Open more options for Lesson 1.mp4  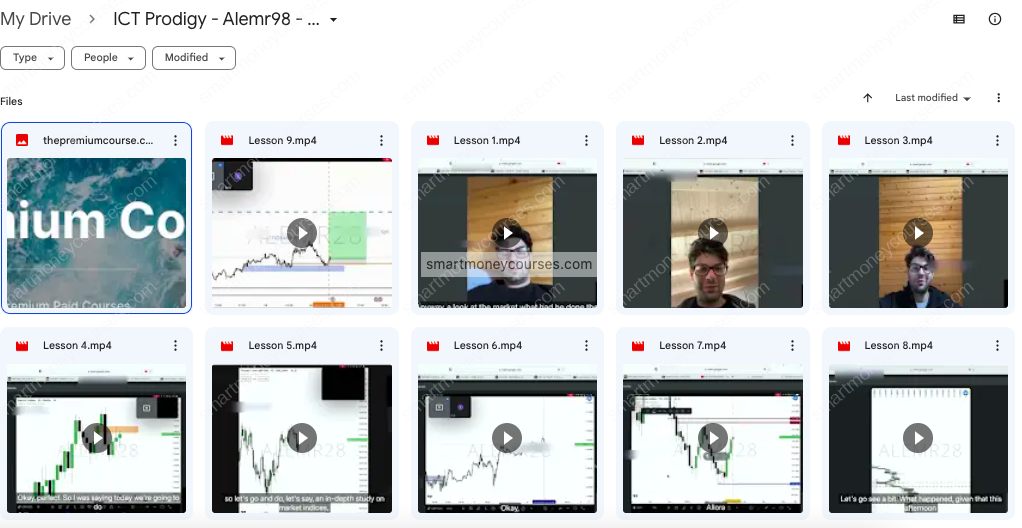click(x=586, y=141)
